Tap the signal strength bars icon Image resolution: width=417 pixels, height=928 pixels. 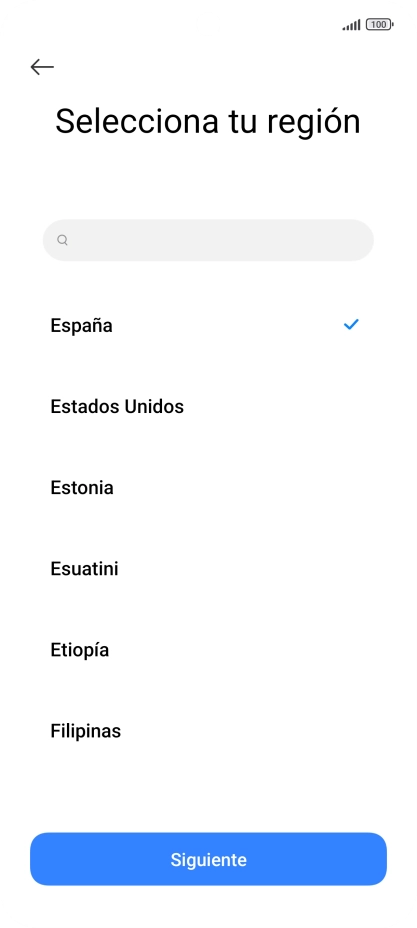pos(351,25)
